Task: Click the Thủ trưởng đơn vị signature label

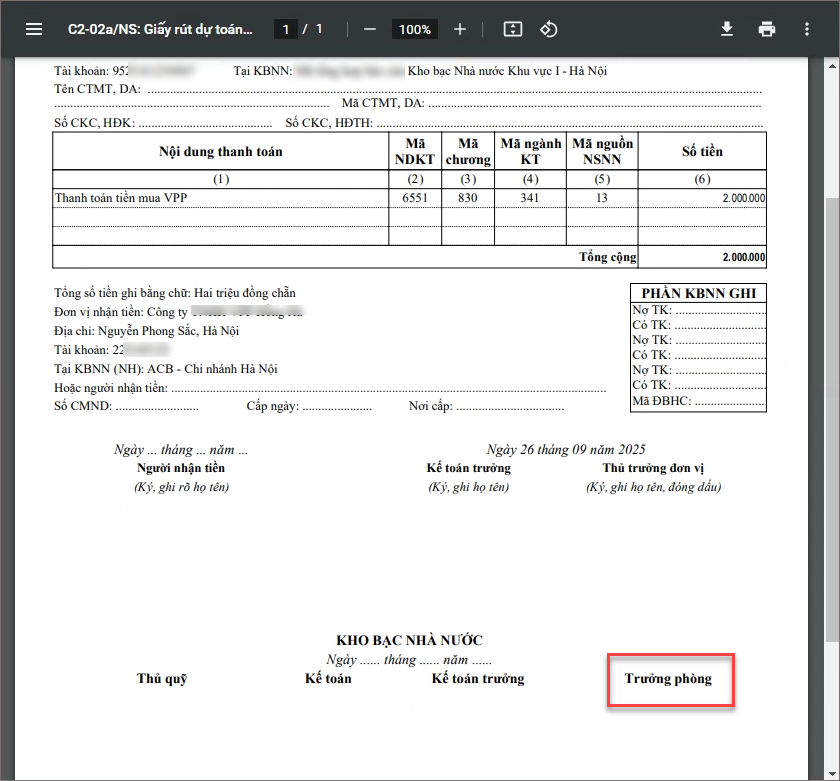Action: [x=653, y=468]
